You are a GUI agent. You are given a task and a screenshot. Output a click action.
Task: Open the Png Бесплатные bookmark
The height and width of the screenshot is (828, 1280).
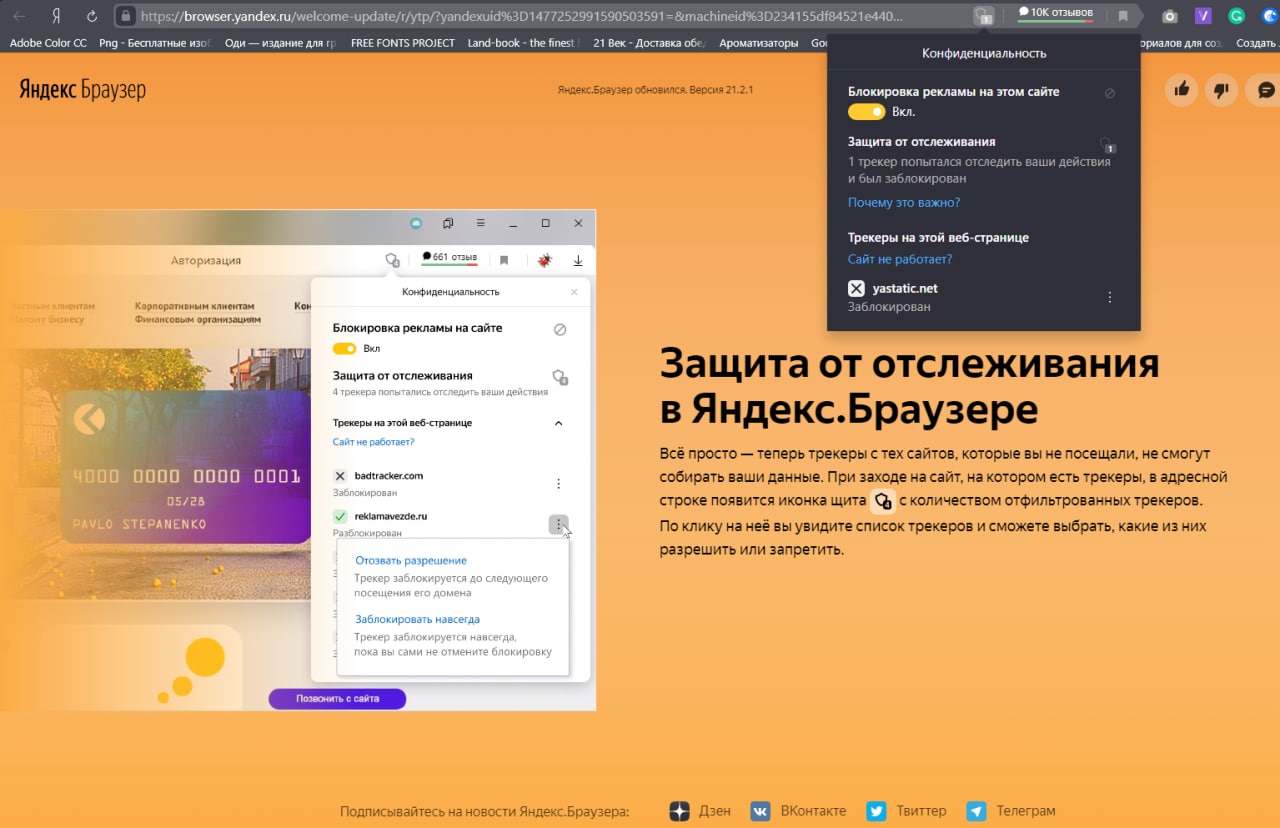[x=155, y=43]
